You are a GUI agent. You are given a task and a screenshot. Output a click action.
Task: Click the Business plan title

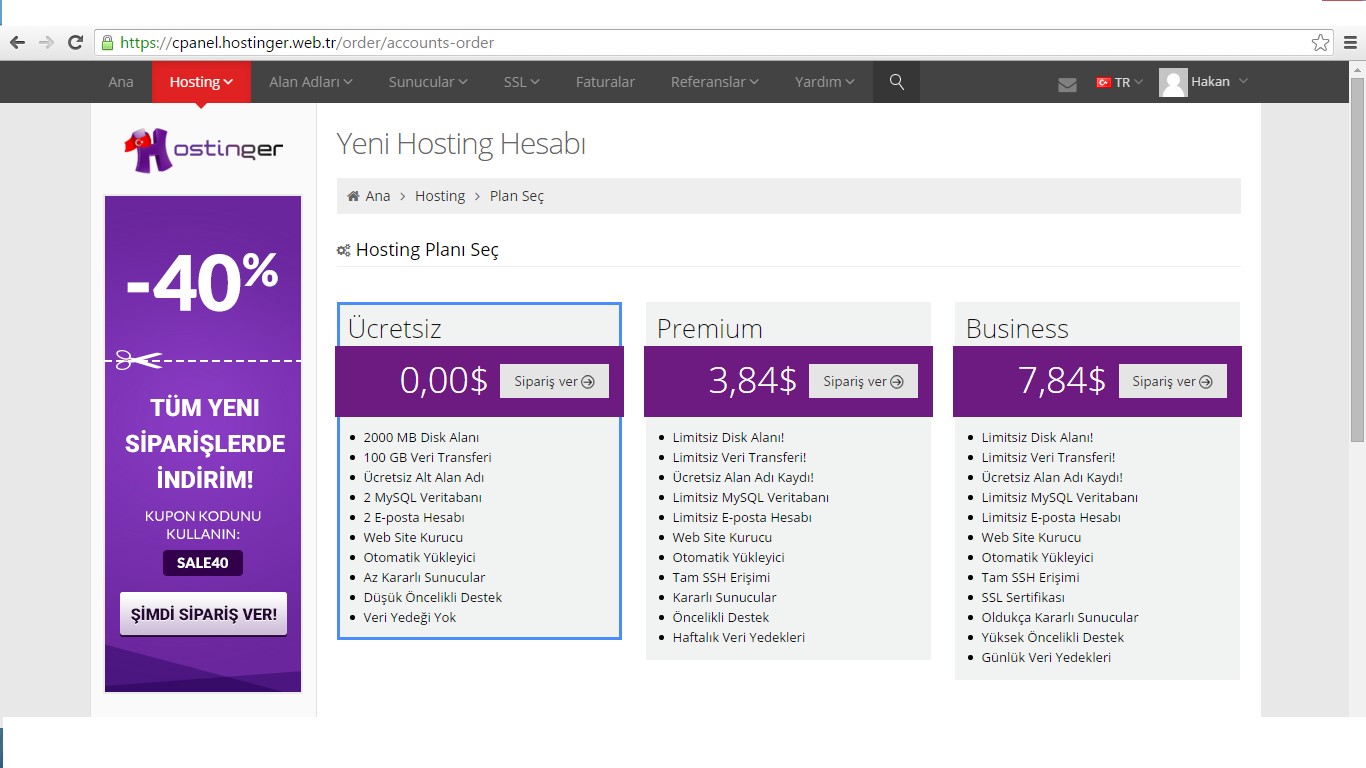click(1017, 328)
